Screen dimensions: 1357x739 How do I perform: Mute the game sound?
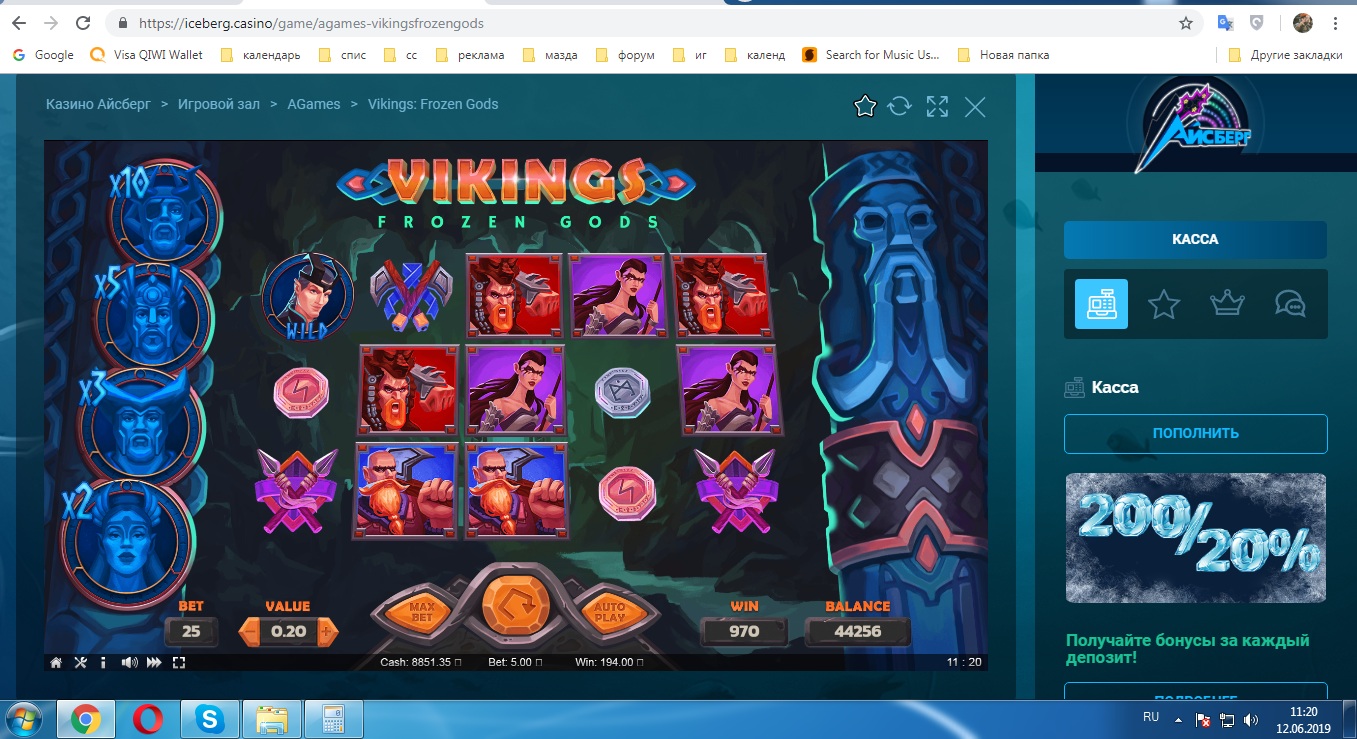pos(129,662)
